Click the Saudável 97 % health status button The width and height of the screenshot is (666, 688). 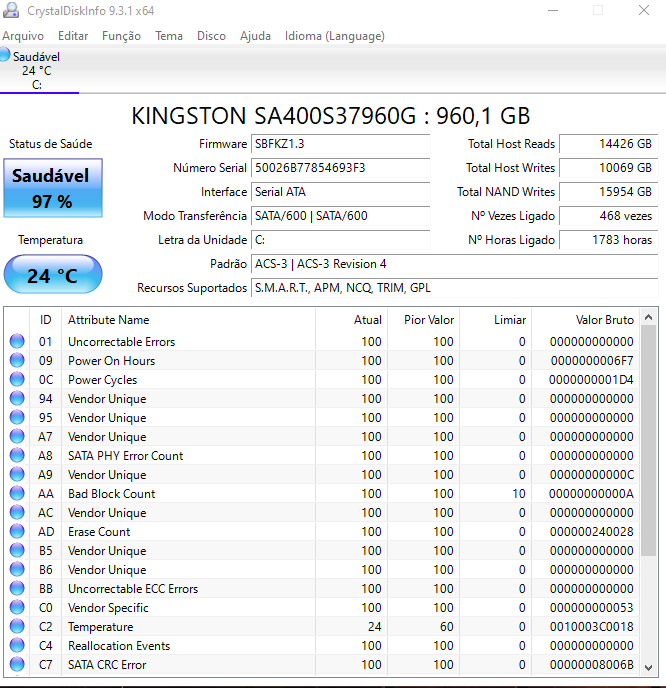tap(53, 188)
